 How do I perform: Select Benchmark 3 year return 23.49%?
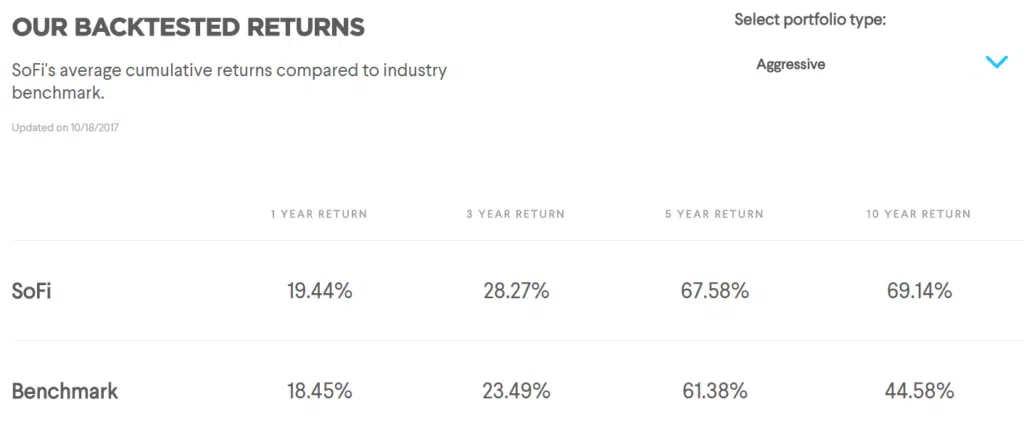coord(516,391)
